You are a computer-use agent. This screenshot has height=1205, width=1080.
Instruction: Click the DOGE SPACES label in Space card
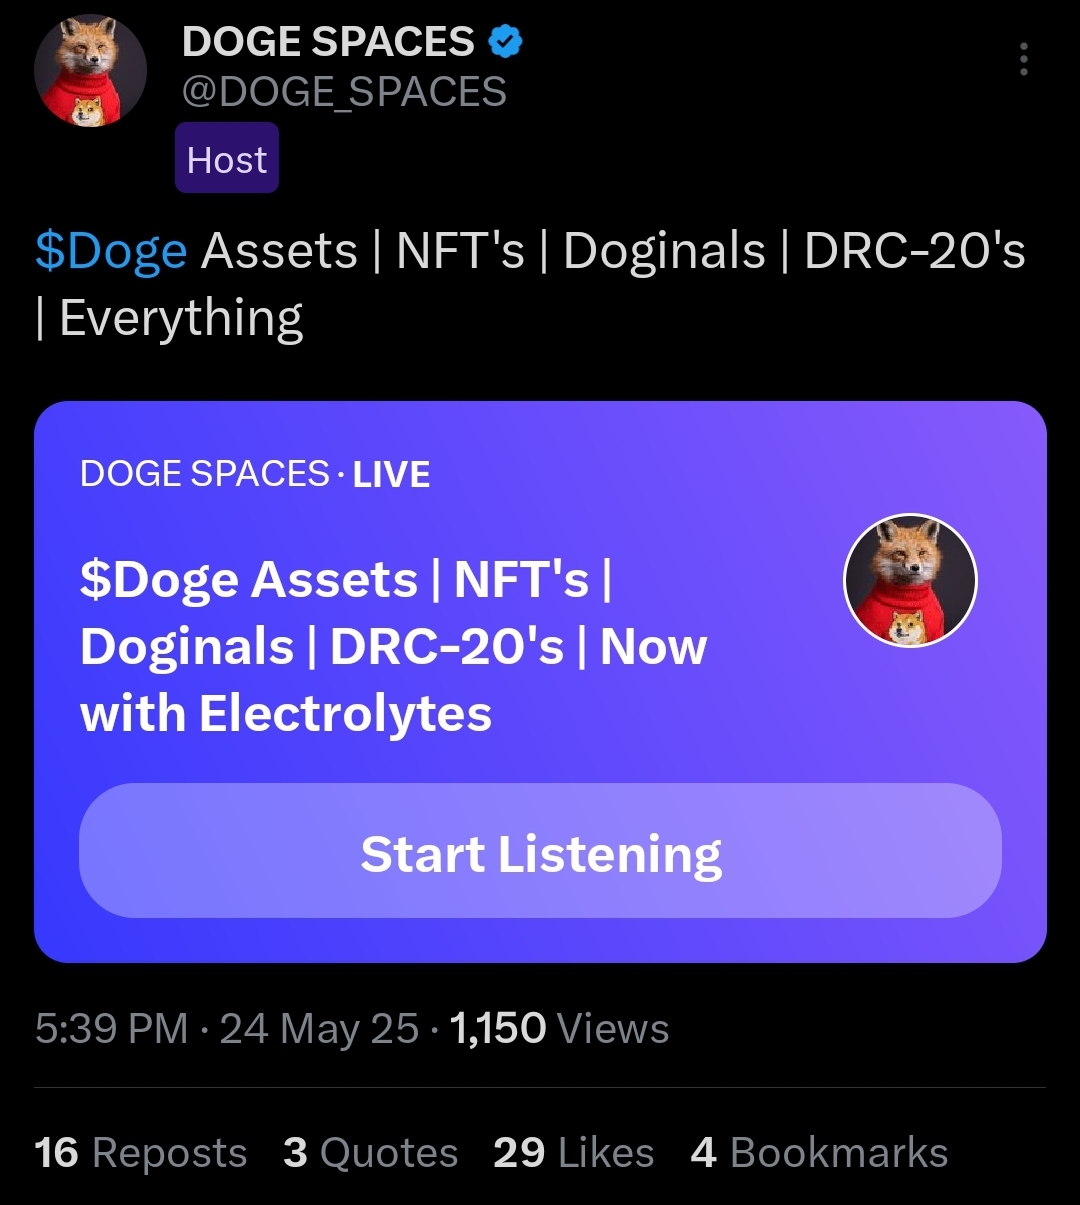(204, 474)
